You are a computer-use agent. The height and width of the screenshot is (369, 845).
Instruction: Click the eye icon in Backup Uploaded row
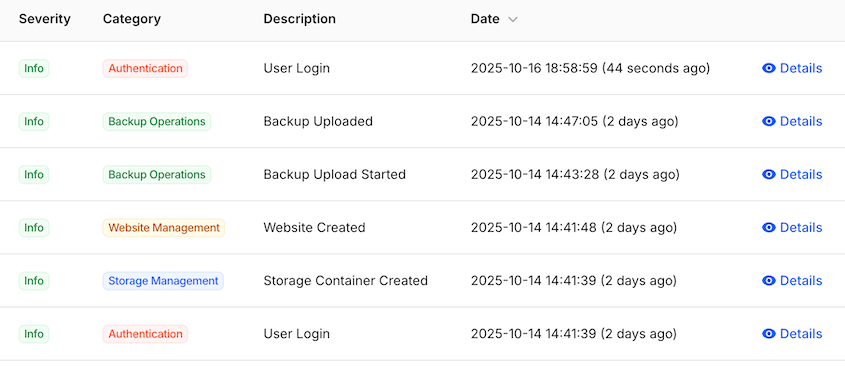[768, 121]
